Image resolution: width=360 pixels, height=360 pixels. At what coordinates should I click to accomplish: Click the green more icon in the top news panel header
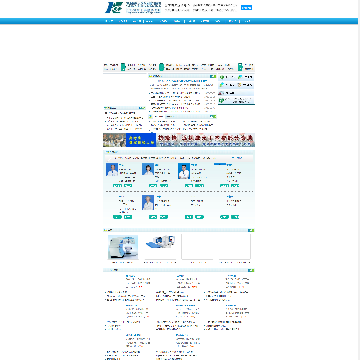coord(213,76)
